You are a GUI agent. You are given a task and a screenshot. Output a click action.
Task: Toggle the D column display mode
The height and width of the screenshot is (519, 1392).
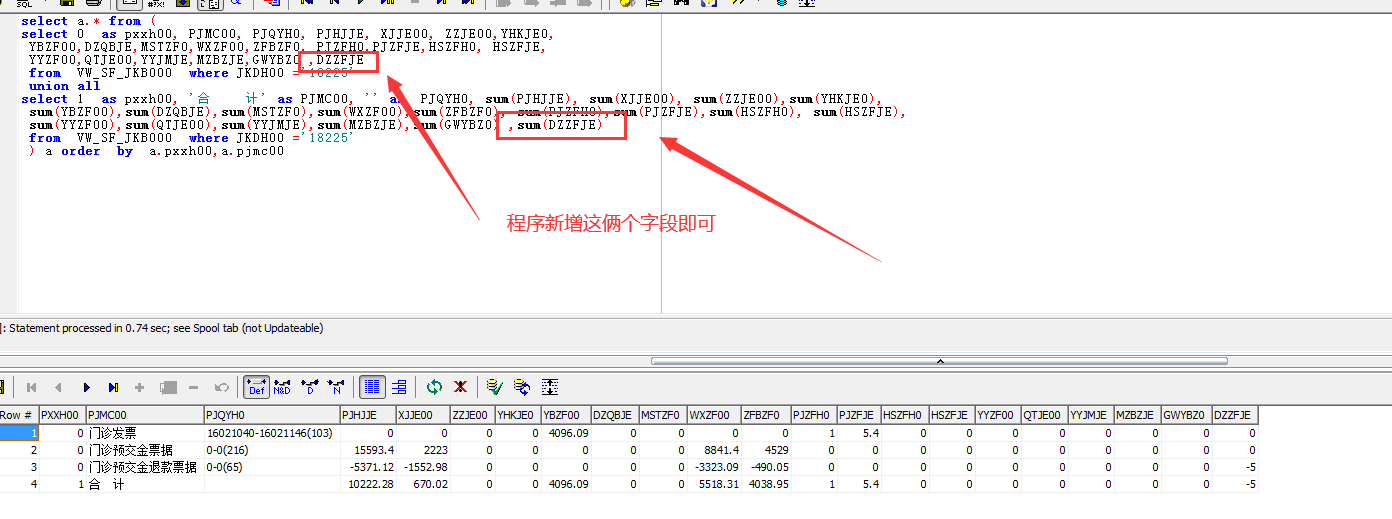coord(310,387)
